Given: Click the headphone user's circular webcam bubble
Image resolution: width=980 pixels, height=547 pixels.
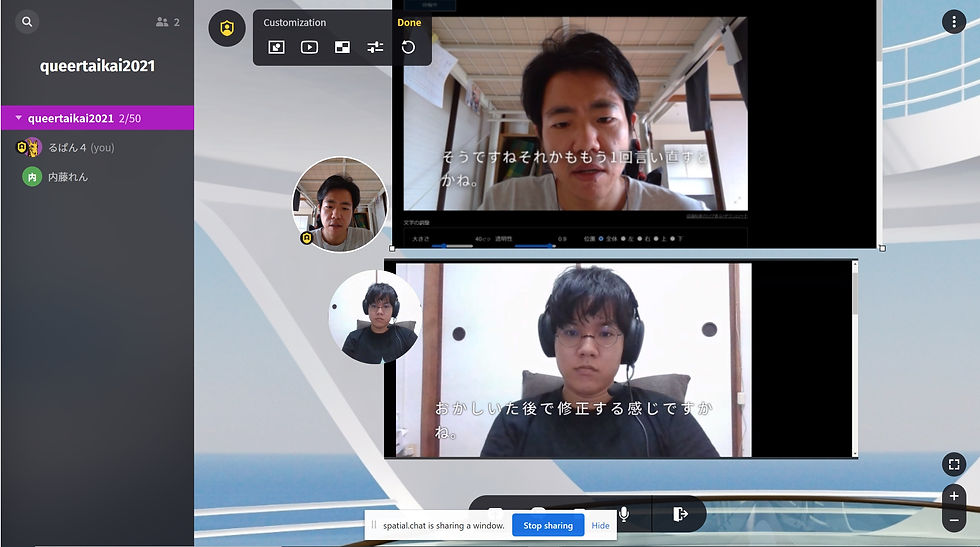Looking at the screenshot, I should (x=377, y=317).
